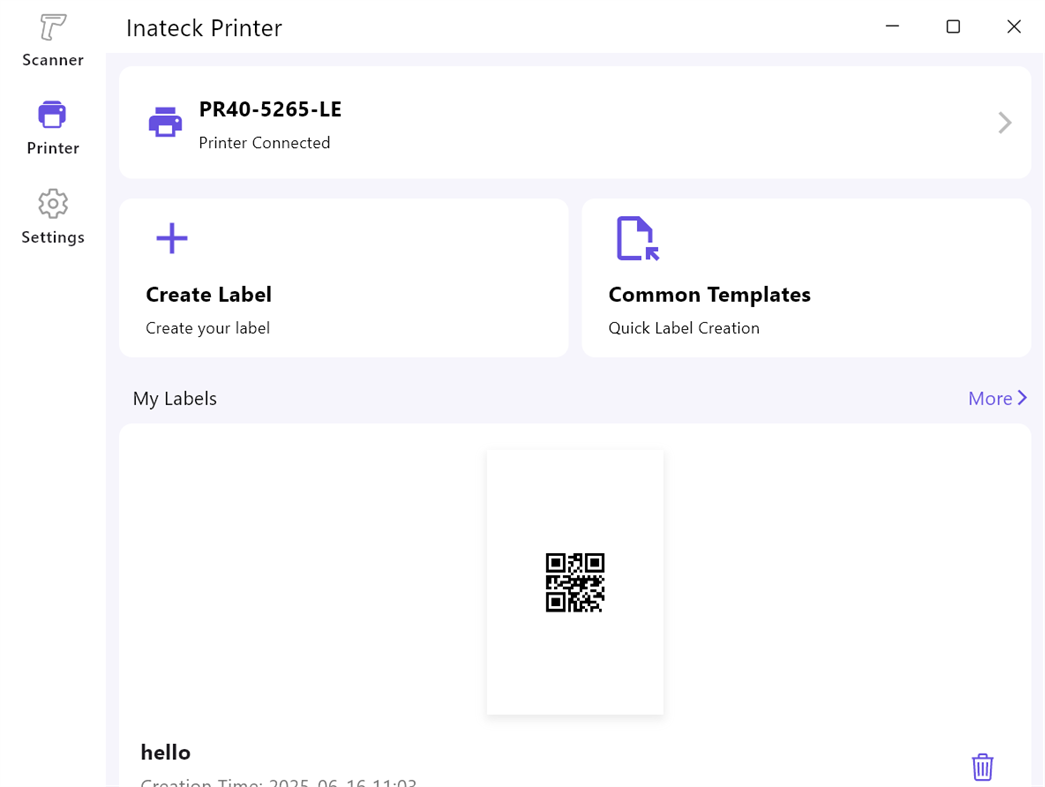Image resolution: width=1045 pixels, height=787 pixels.
Task: Click the Settings sidebar label
Action: pos(53,237)
